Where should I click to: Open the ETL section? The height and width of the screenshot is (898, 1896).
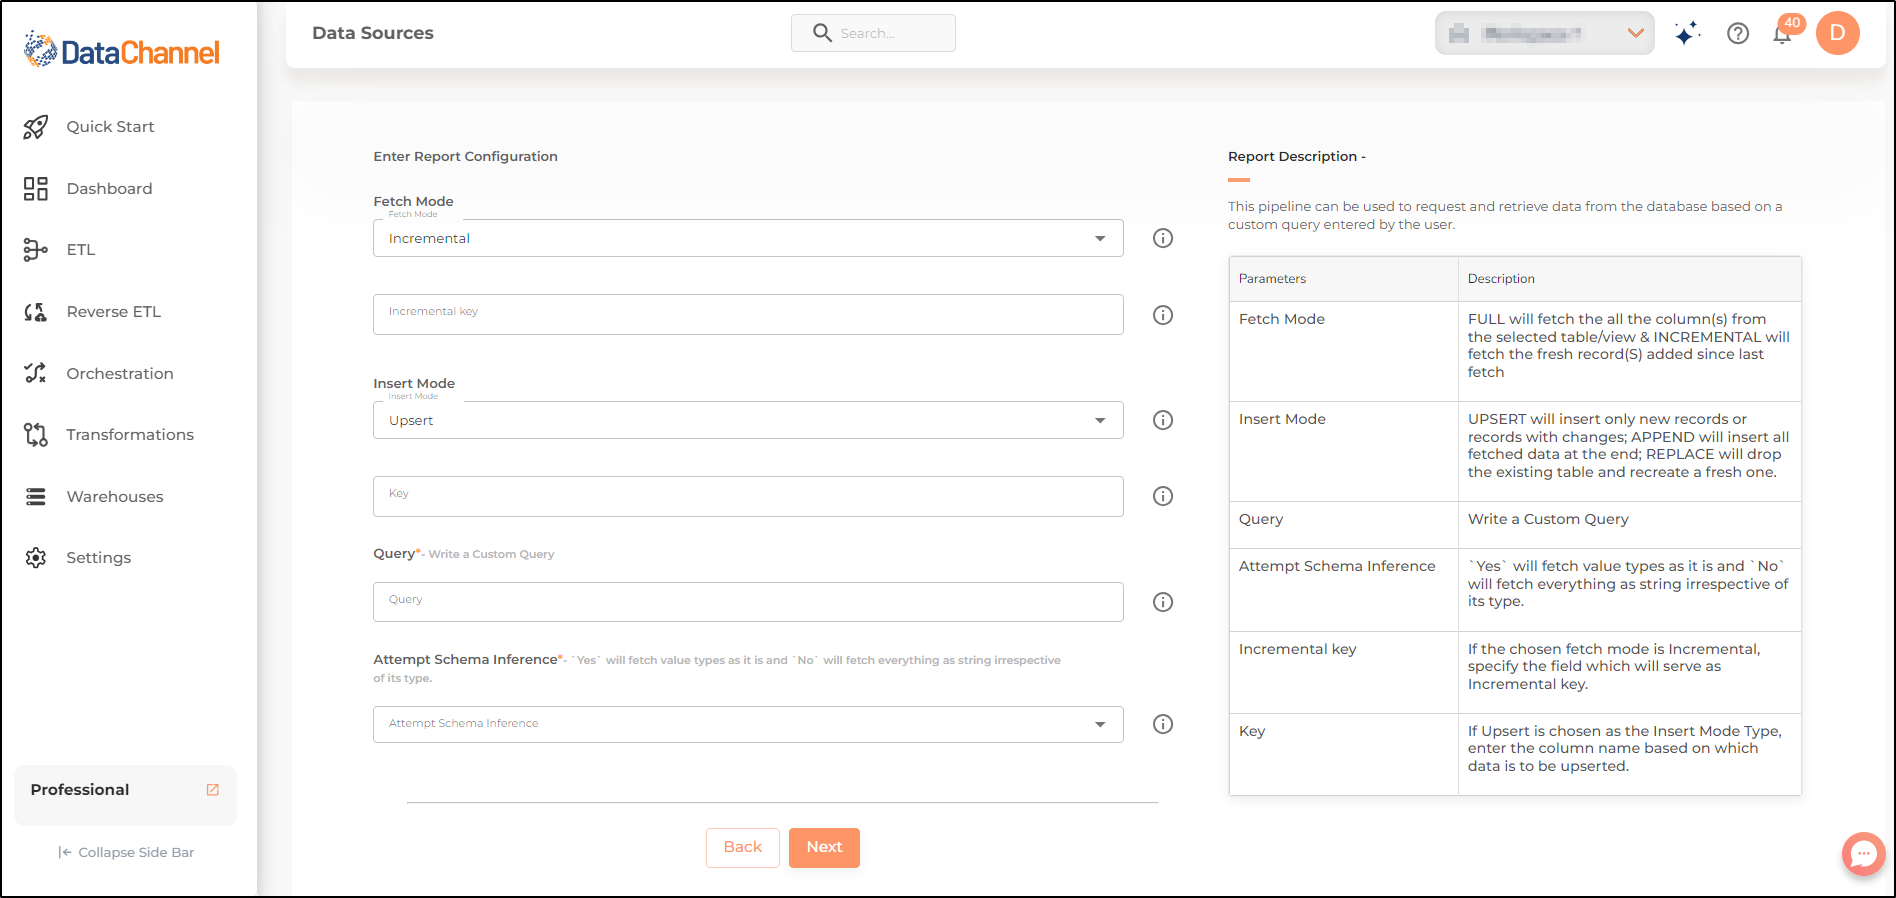click(x=81, y=250)
